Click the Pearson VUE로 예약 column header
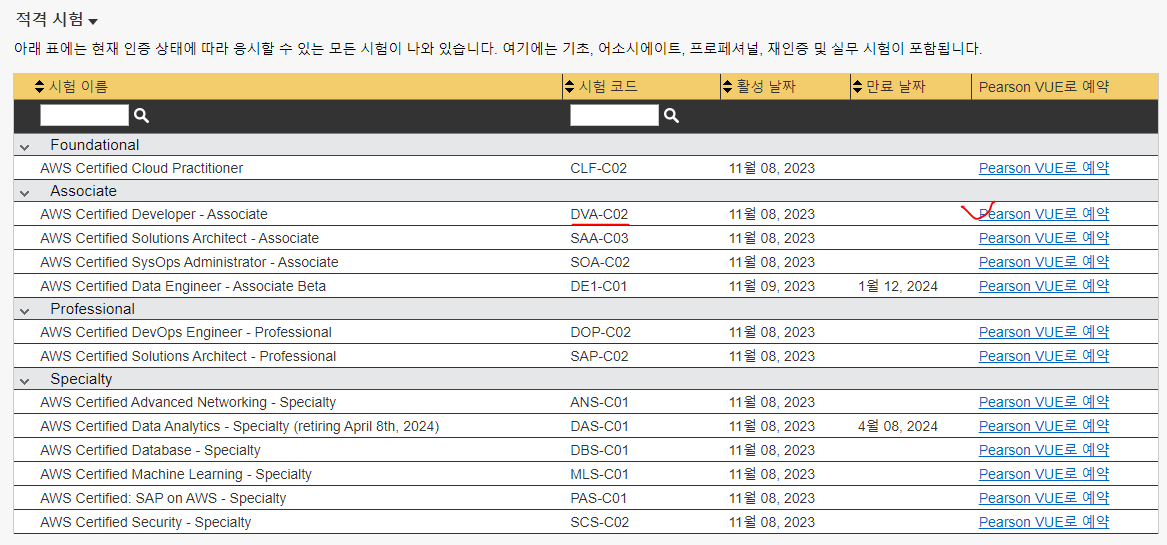Viewport: 1167px width, 545px height. pyautogui.click(x=1043, y=87)
